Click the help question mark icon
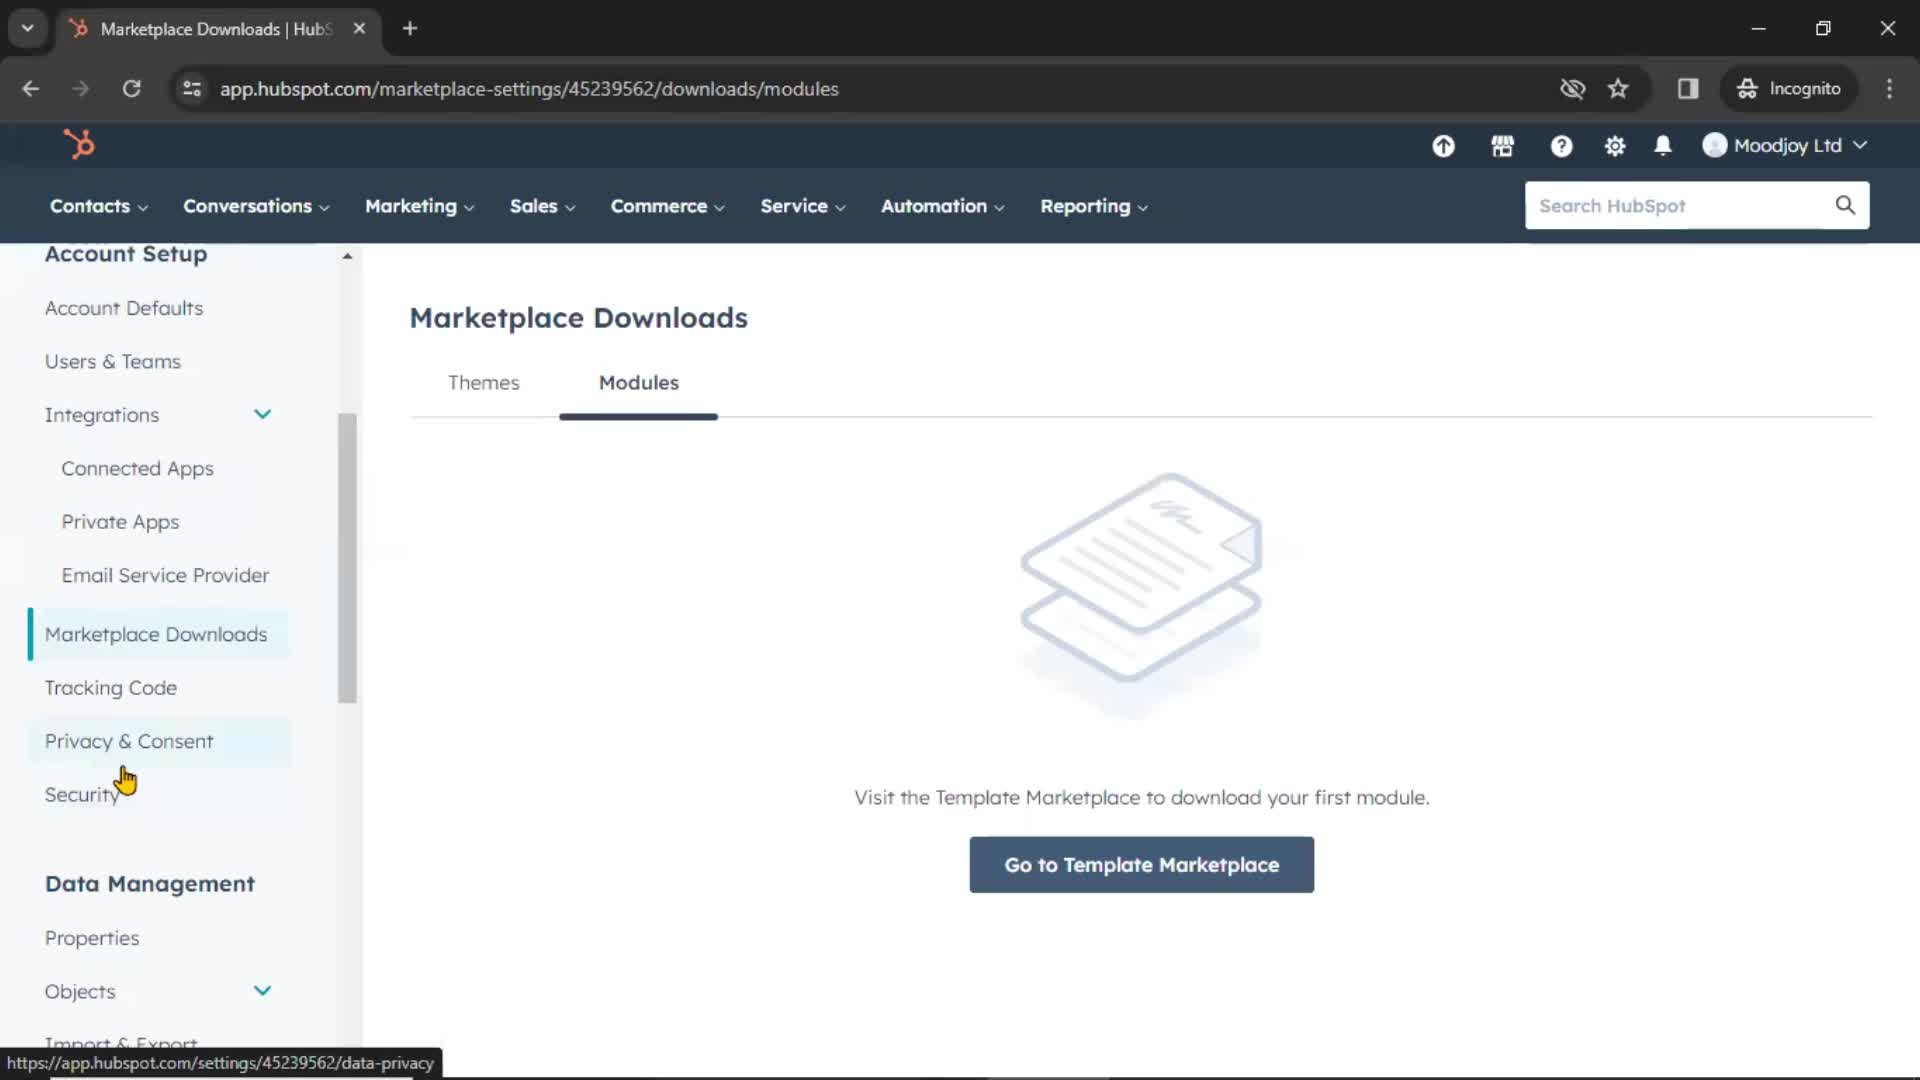Viewport: 1920px width, 1080px height. tap(1560, 145)
